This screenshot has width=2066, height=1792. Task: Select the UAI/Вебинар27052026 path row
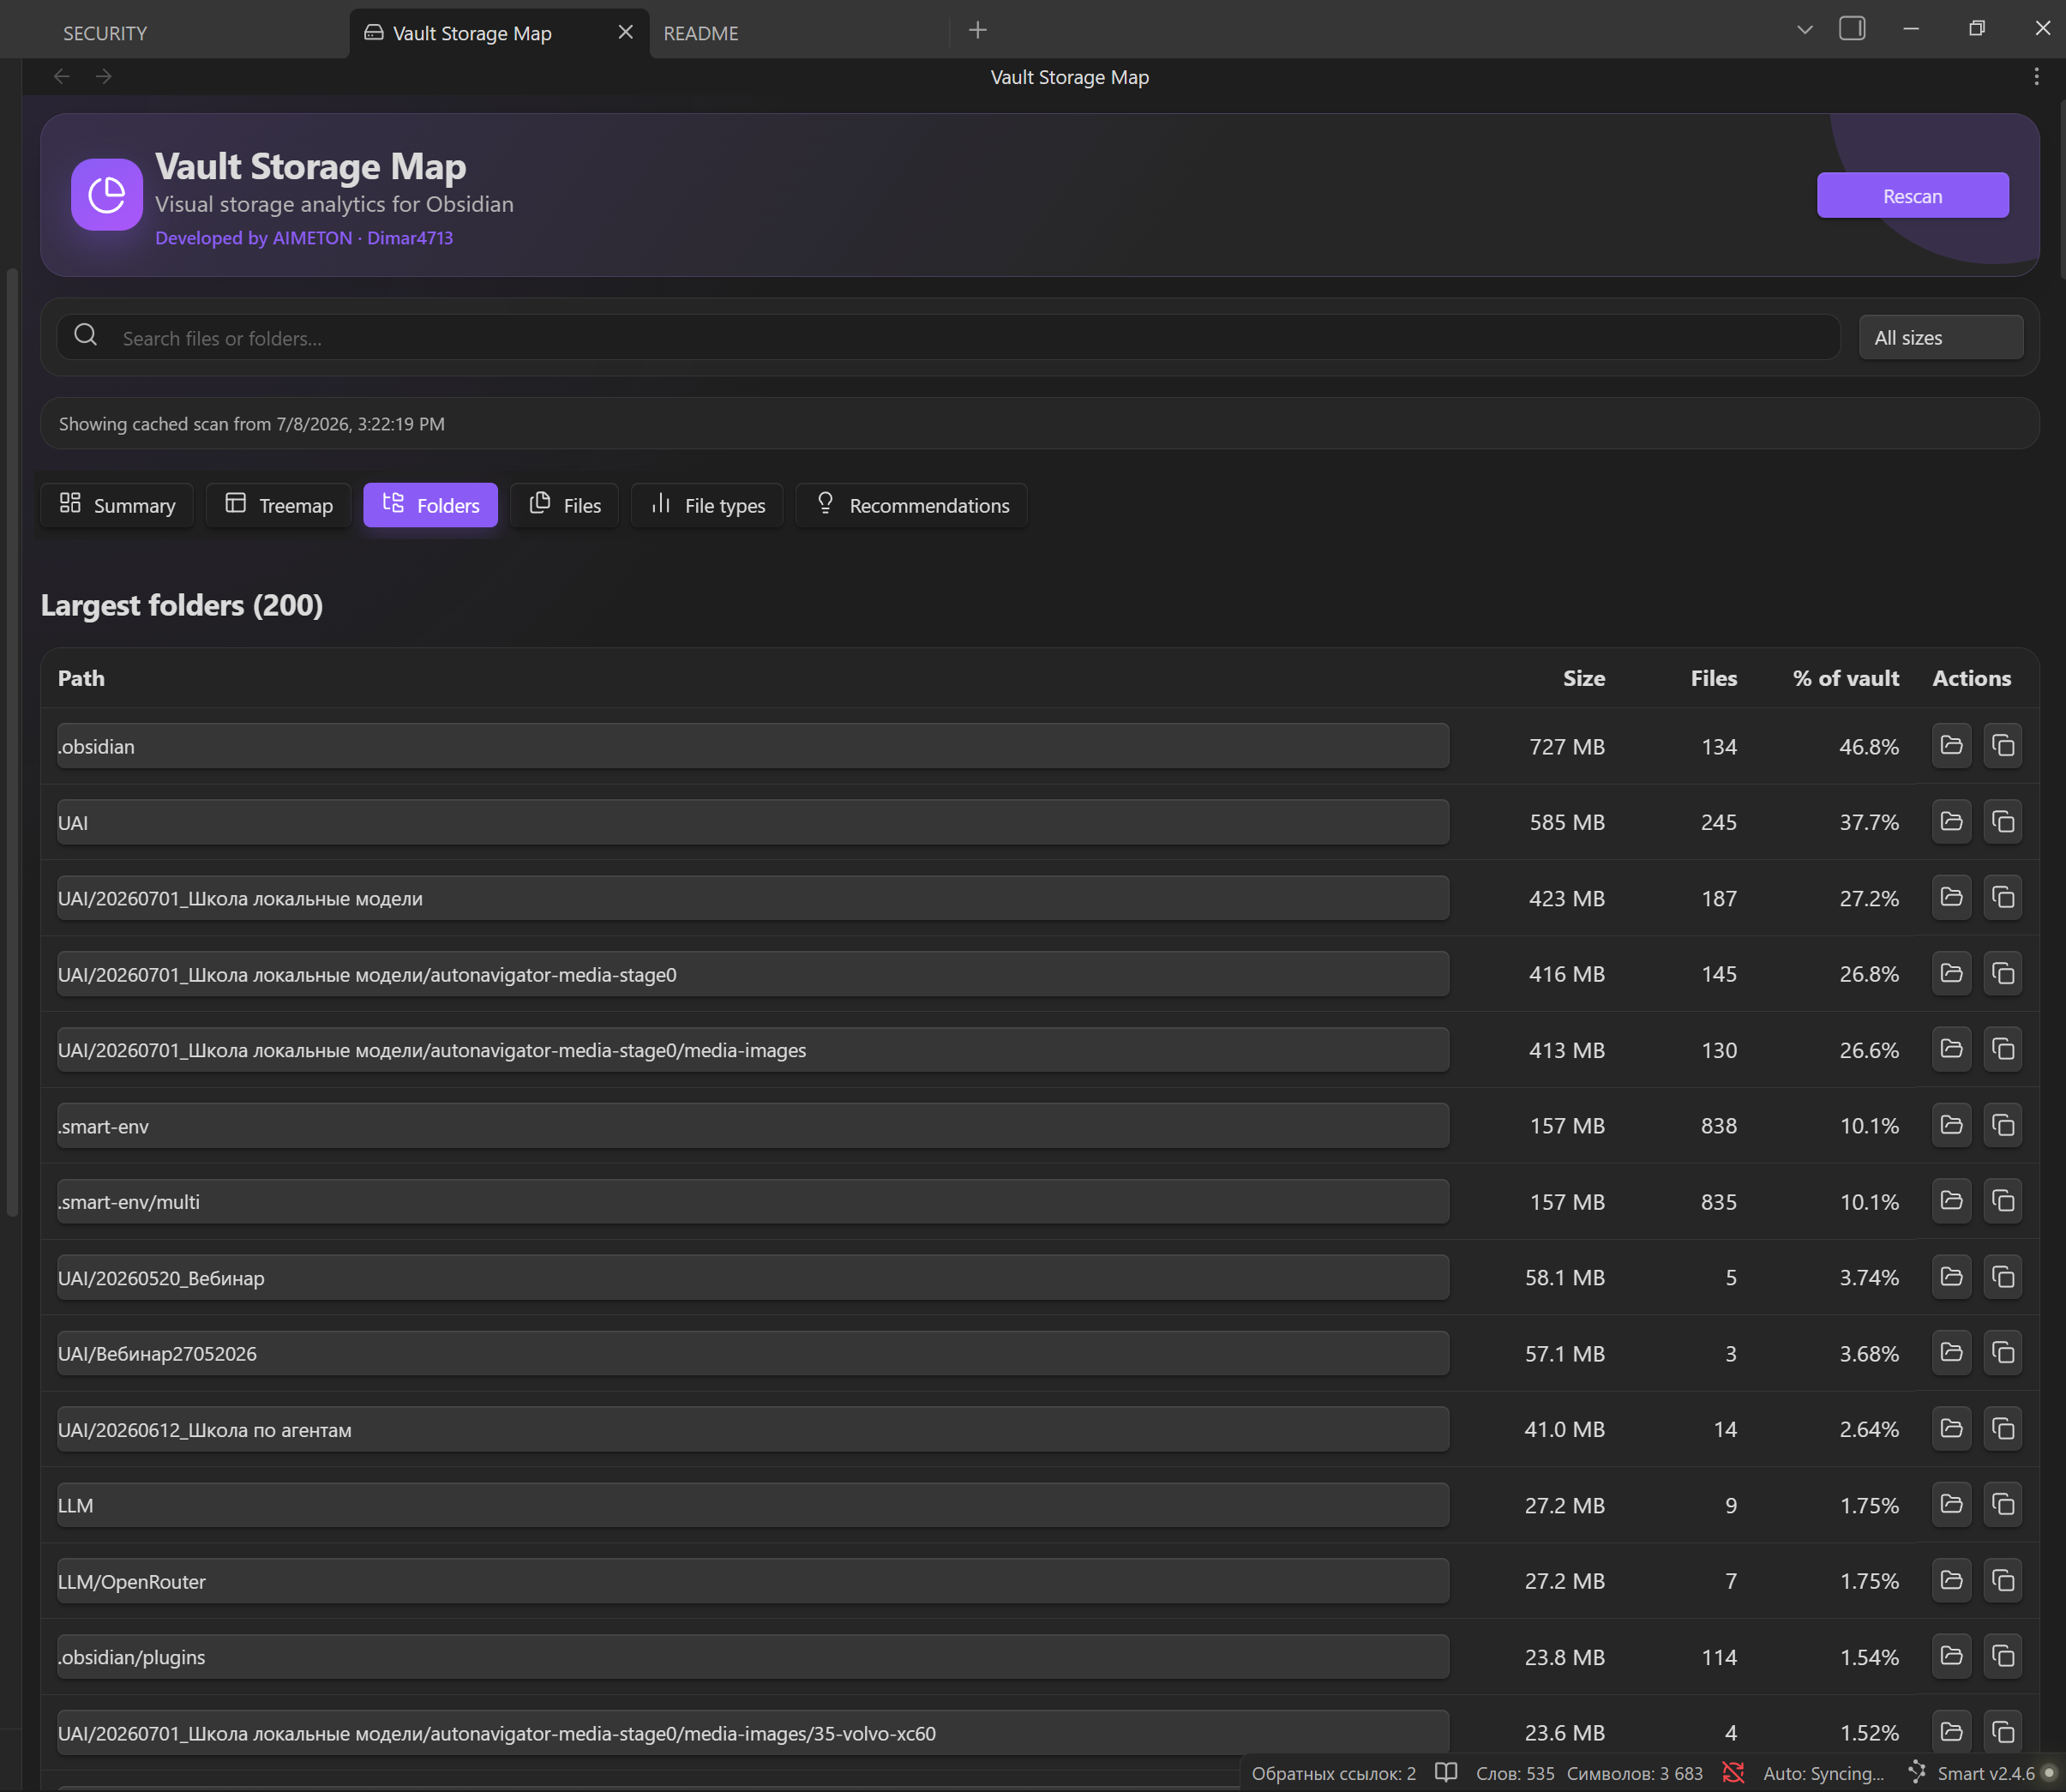(753, 1353)
